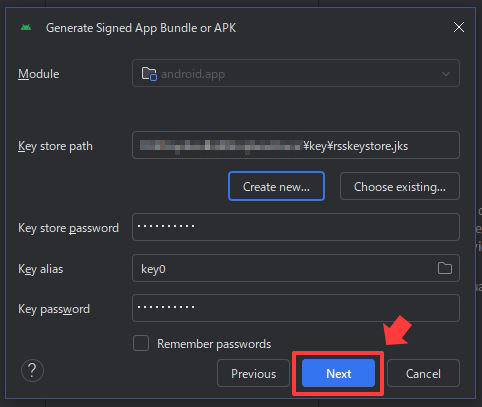The width and height of the screenshot is (482, 407).
Task: Expand the Module dropdown chevron
Action: 446,74
